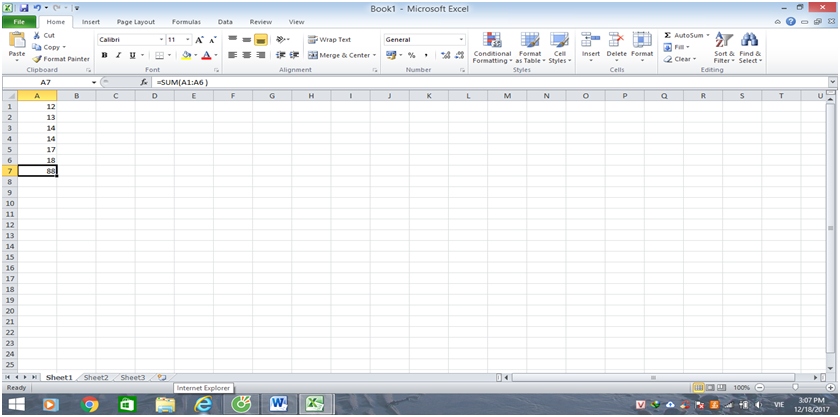Toggle Italic formatting

coord(116,55)
